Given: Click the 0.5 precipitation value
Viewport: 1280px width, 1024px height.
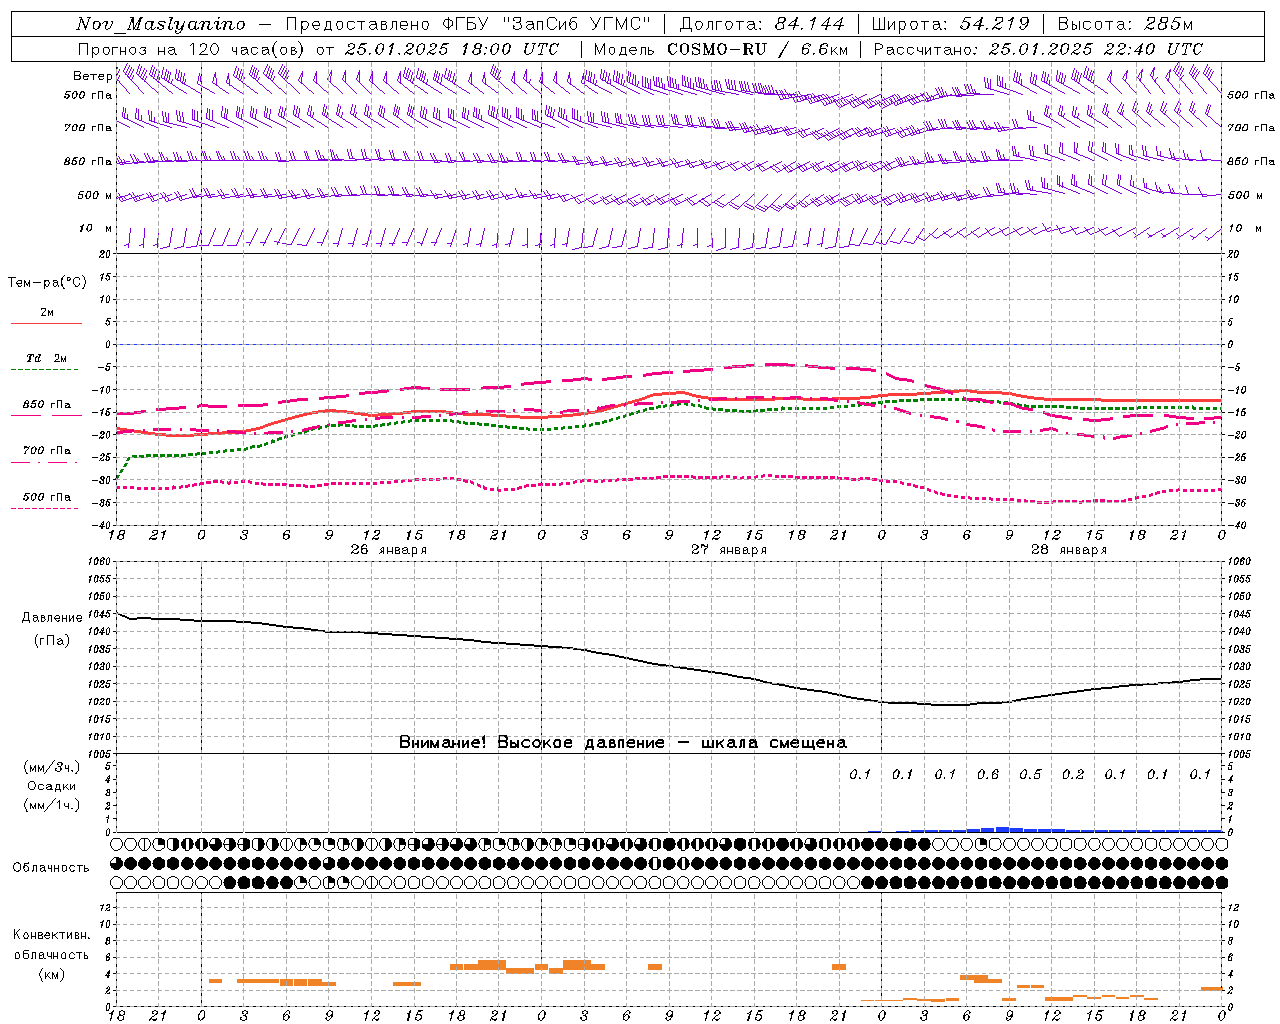Looking at the screenshot, I should coord(1030,775).
